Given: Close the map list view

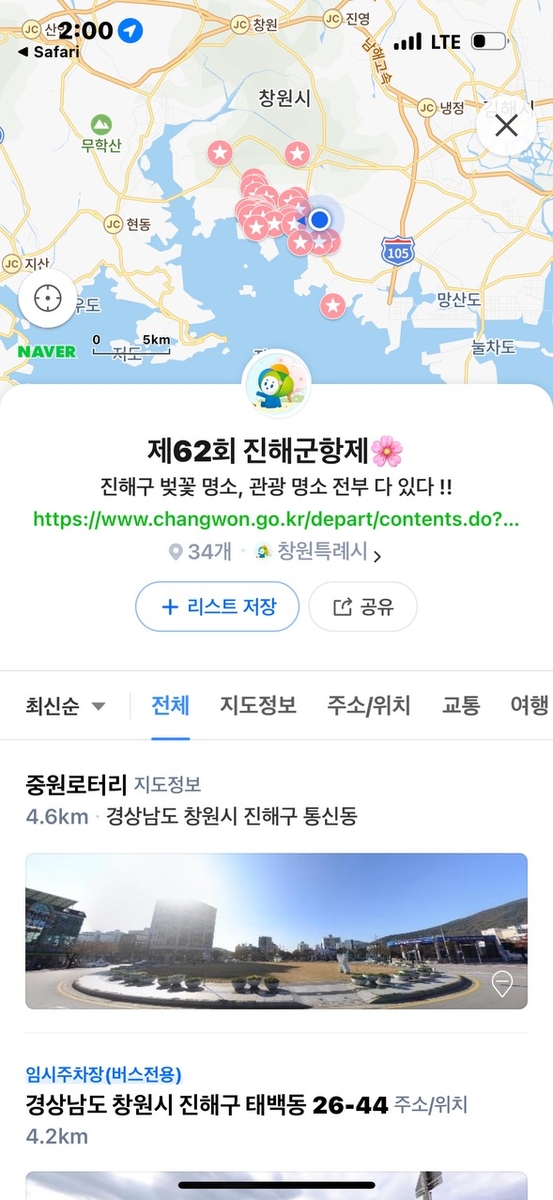Looking at the screenshot, I should coord(507,126).
